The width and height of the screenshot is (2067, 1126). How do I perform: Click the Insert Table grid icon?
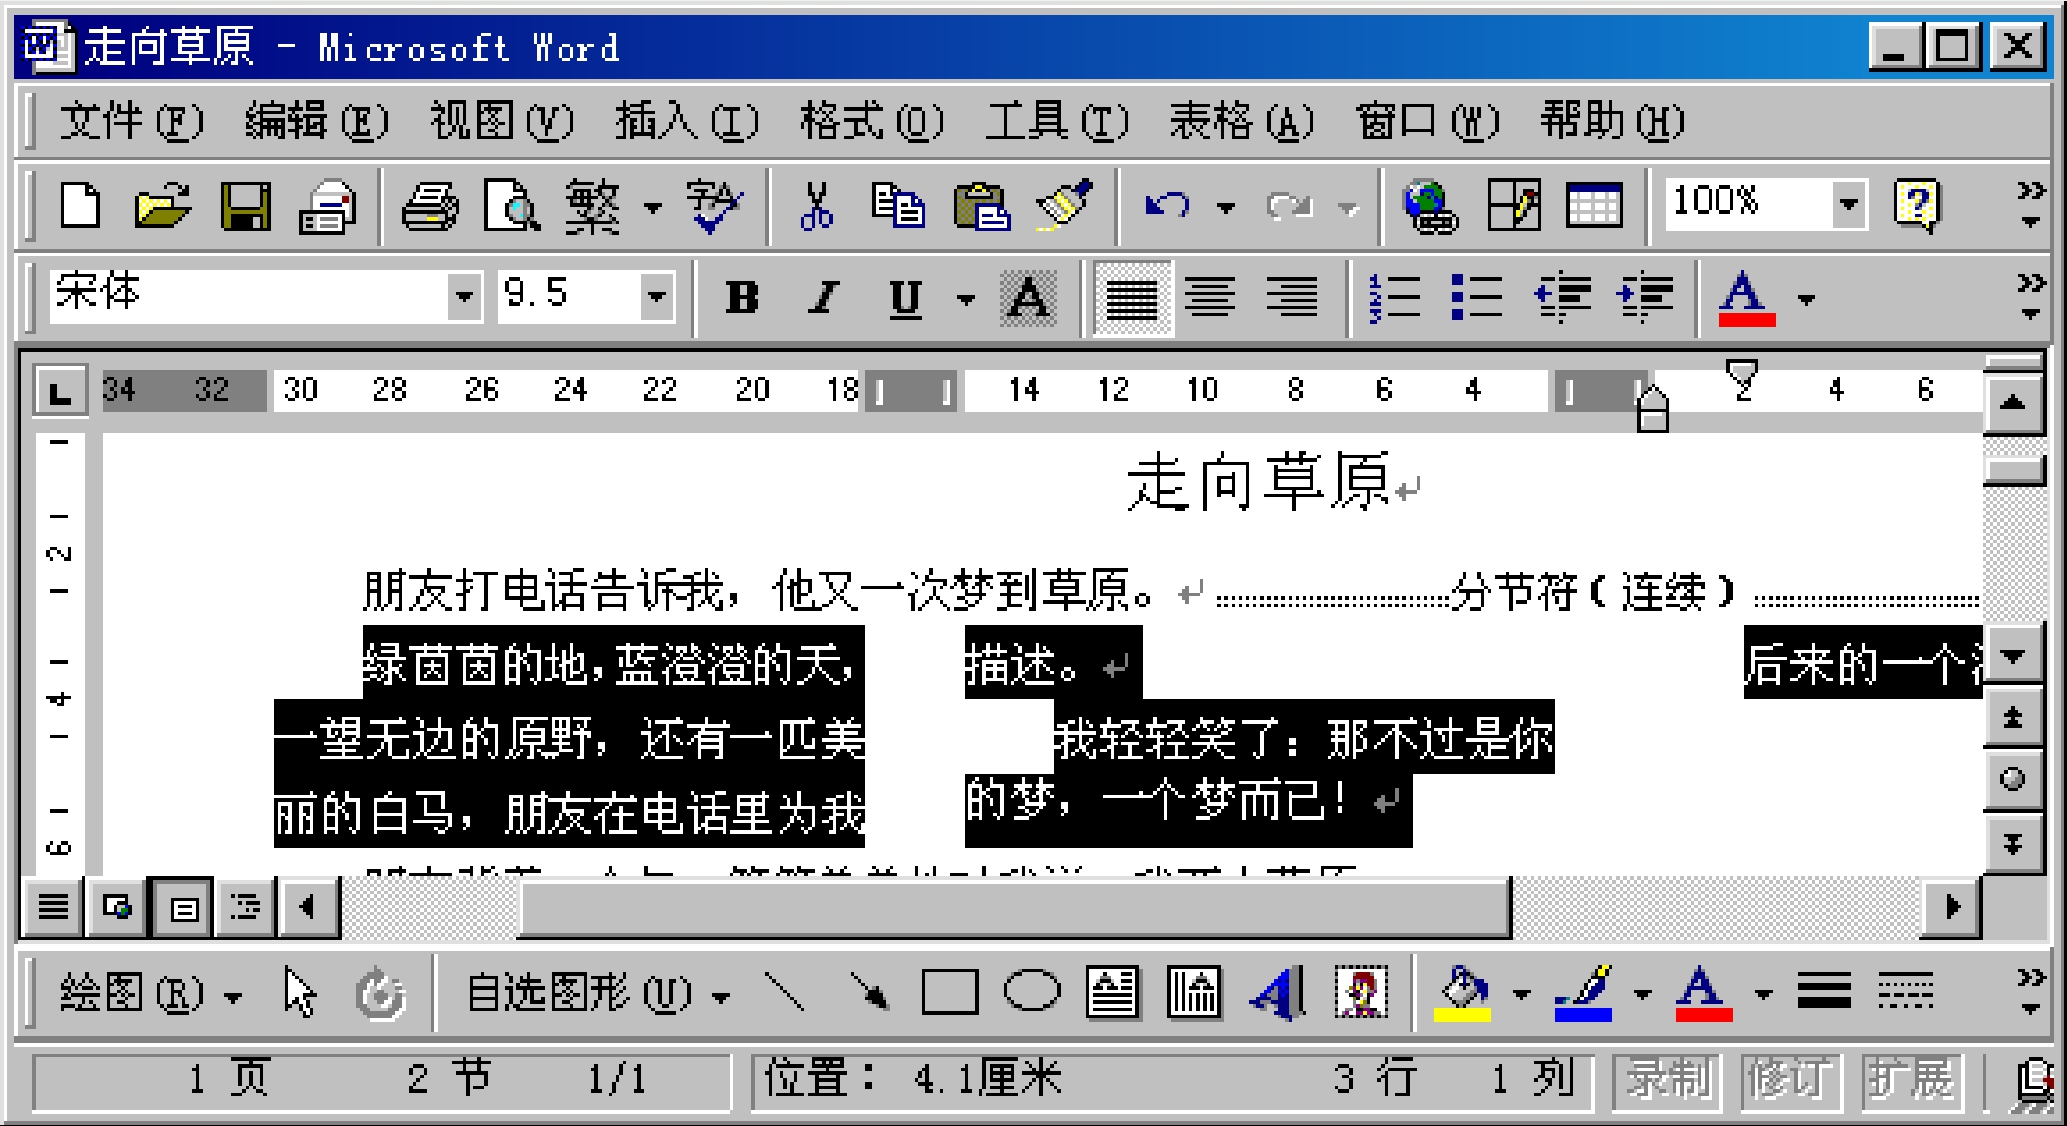click(1593, 207)
